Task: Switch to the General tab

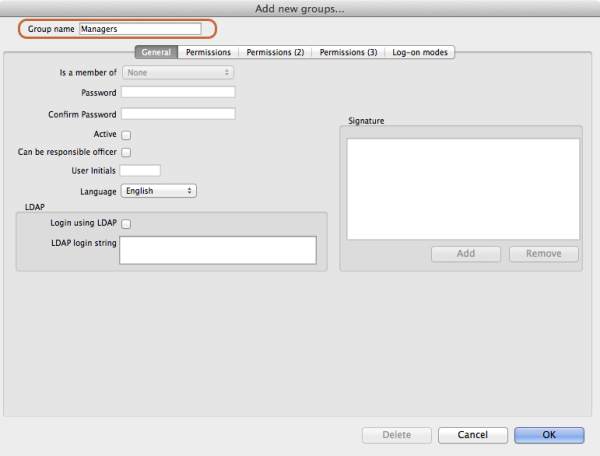Action: (x=156, y=52)
